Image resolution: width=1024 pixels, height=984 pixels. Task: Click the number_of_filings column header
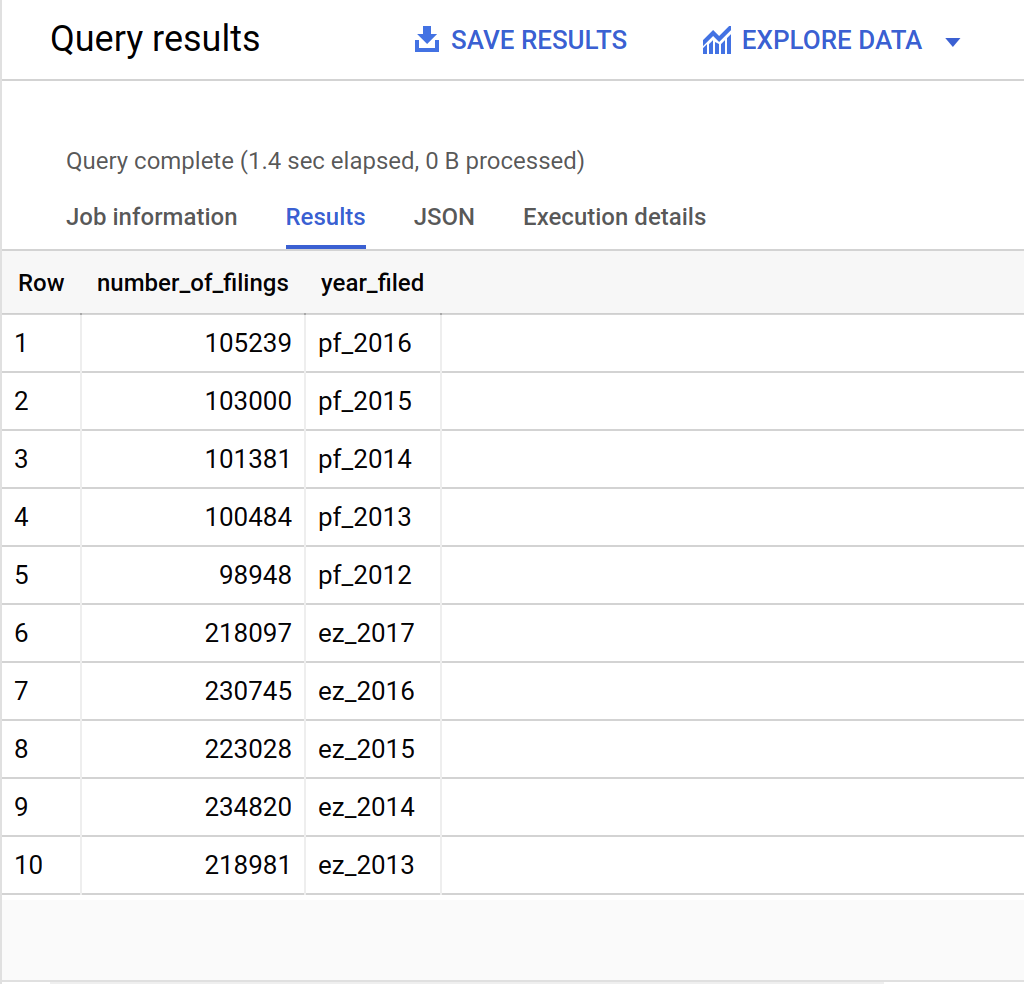pyautogui.click(x=193, y=283)
